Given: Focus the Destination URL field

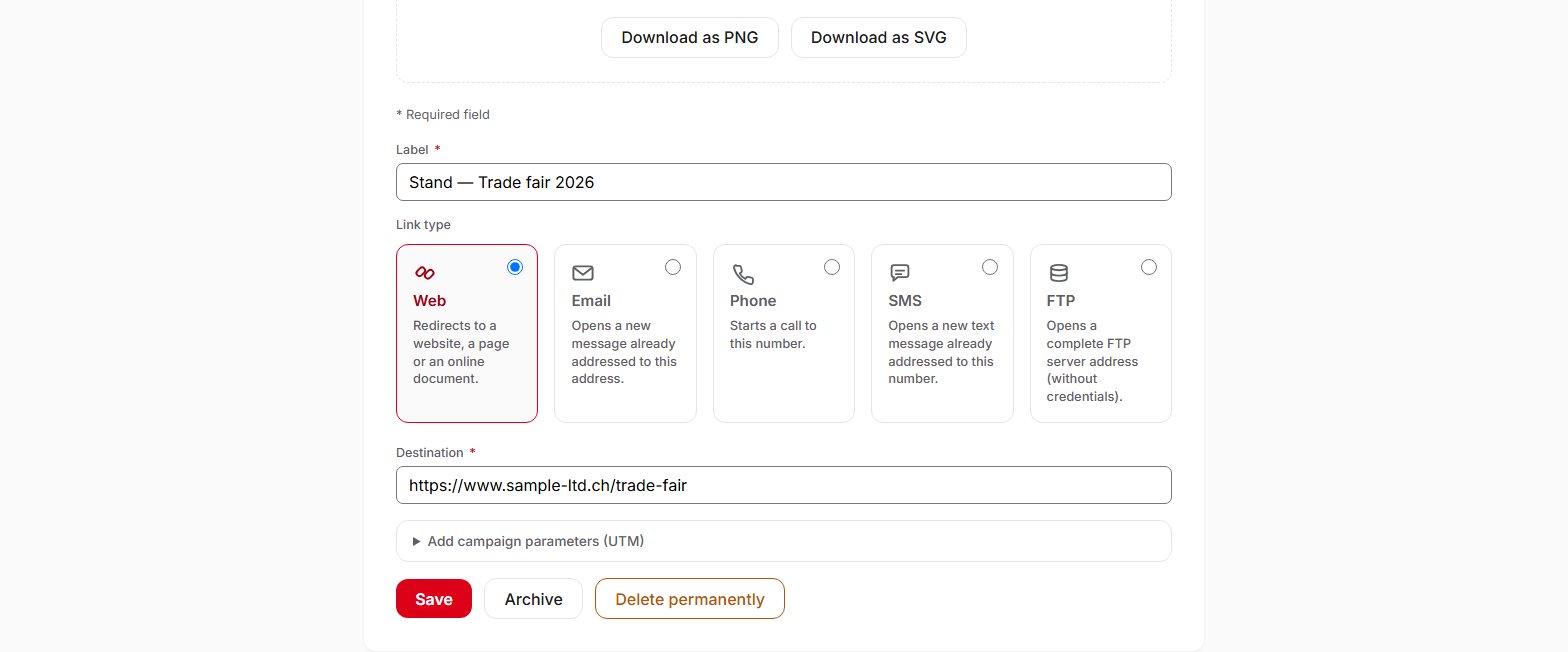Looking at the screenshot, I should tap(784, 485).
